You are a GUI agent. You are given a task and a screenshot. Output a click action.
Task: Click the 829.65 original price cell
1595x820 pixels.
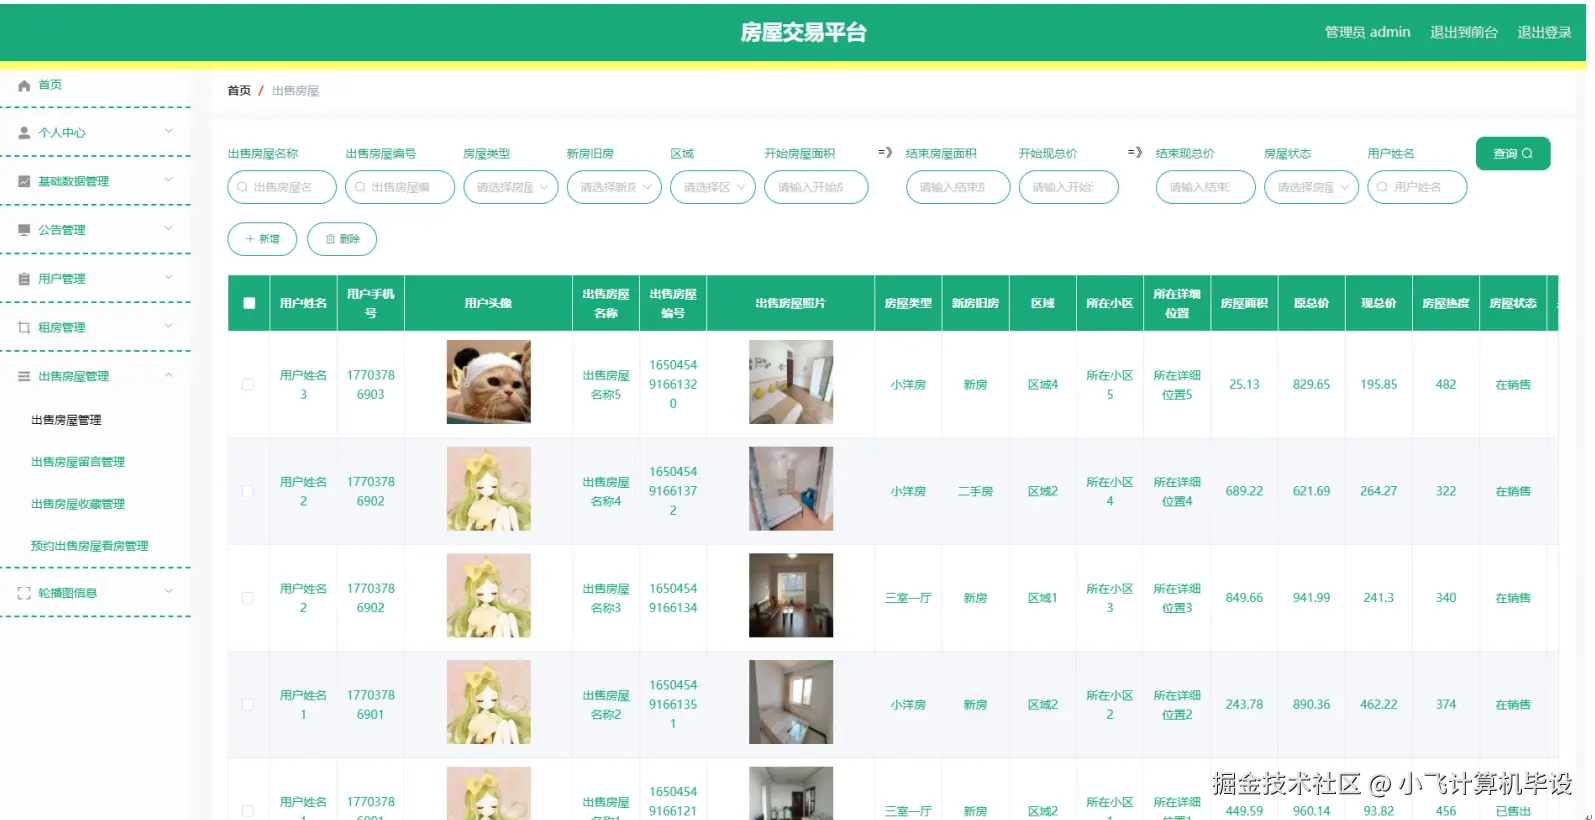tap(1311, 384)
